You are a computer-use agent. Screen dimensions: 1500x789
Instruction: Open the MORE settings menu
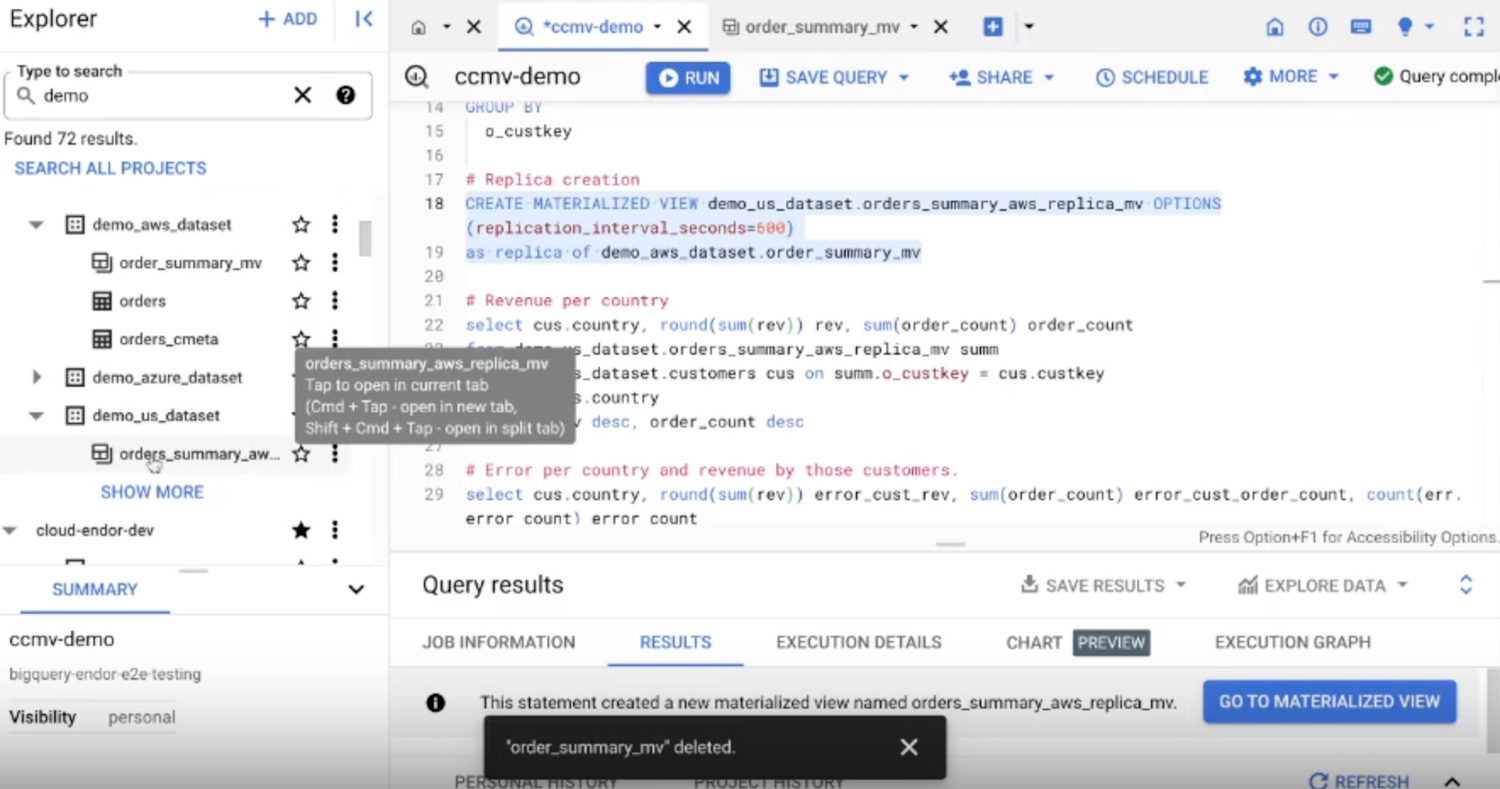[1291, 77]
